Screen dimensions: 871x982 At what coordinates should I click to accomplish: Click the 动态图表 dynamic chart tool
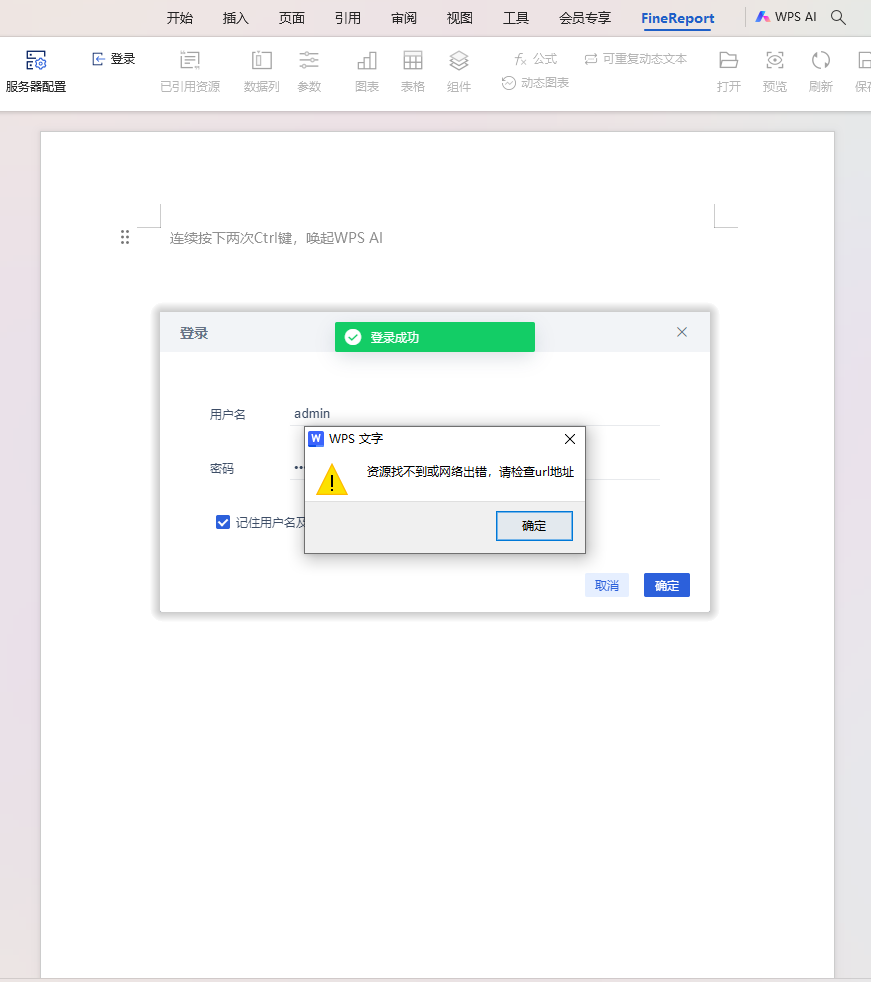pyautogui.click(x=535, y=83)
